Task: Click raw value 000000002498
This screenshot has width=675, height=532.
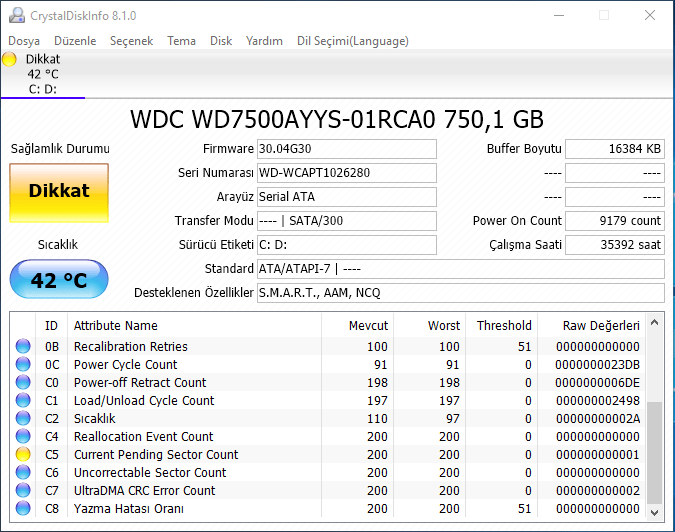Action: 598,401
